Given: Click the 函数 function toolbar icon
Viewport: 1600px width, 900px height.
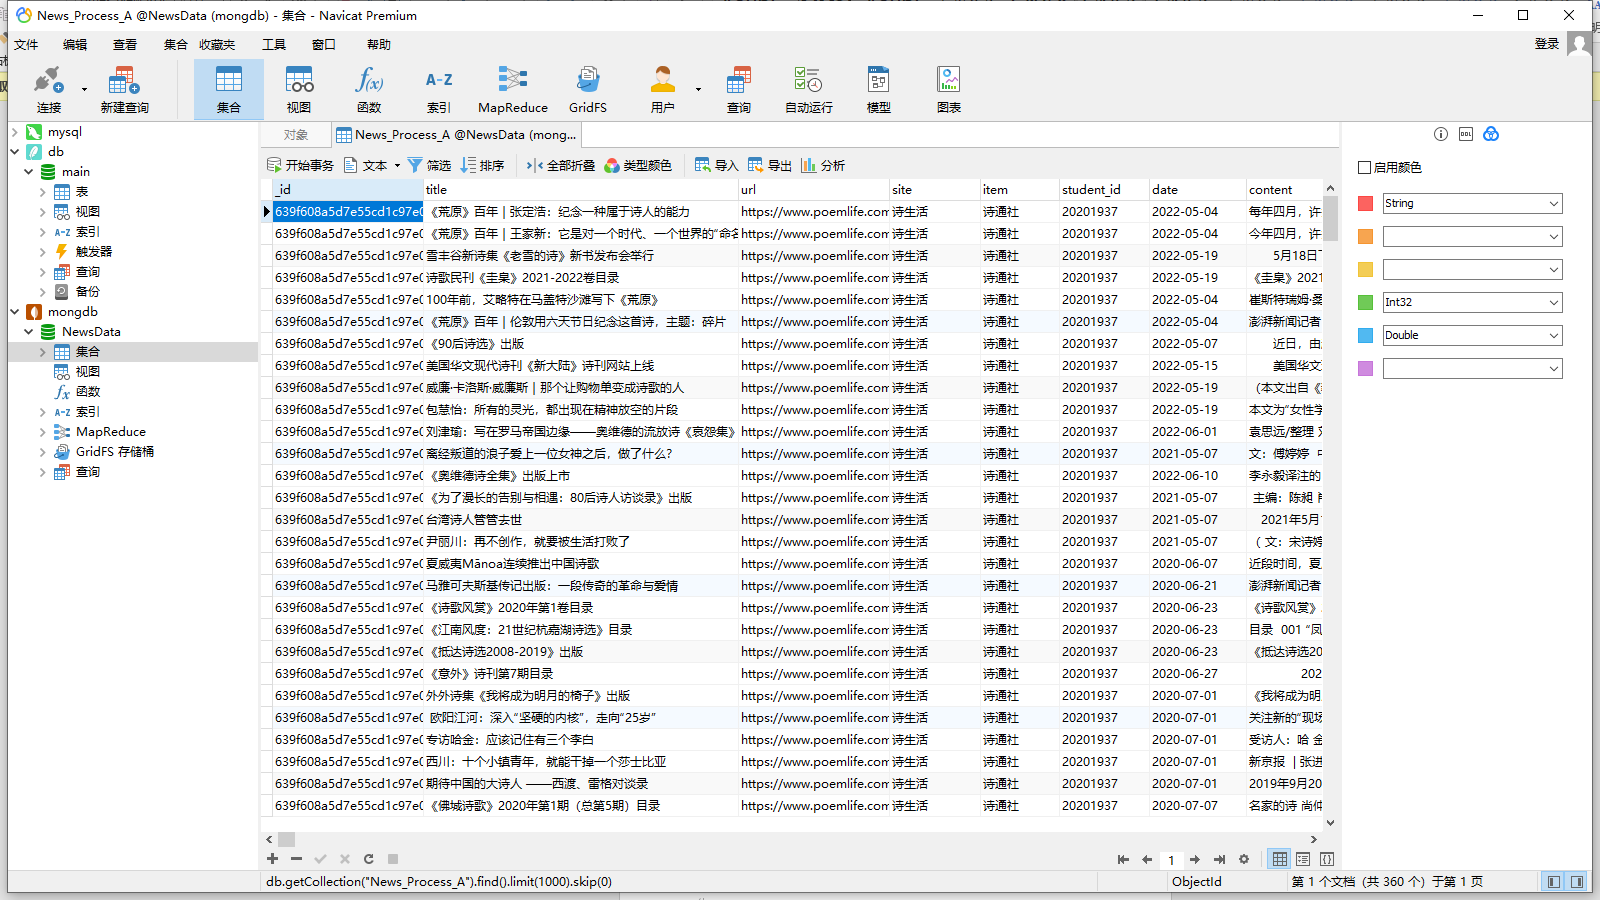Looking at the screenshot, I should coord(369,90).
